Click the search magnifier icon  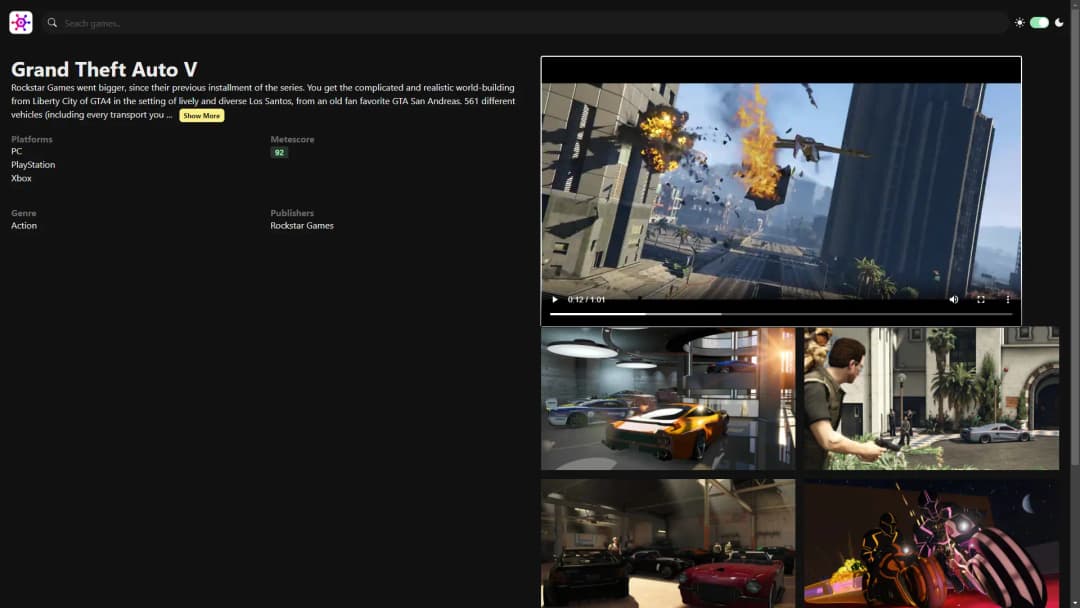[x=52, y=23]
